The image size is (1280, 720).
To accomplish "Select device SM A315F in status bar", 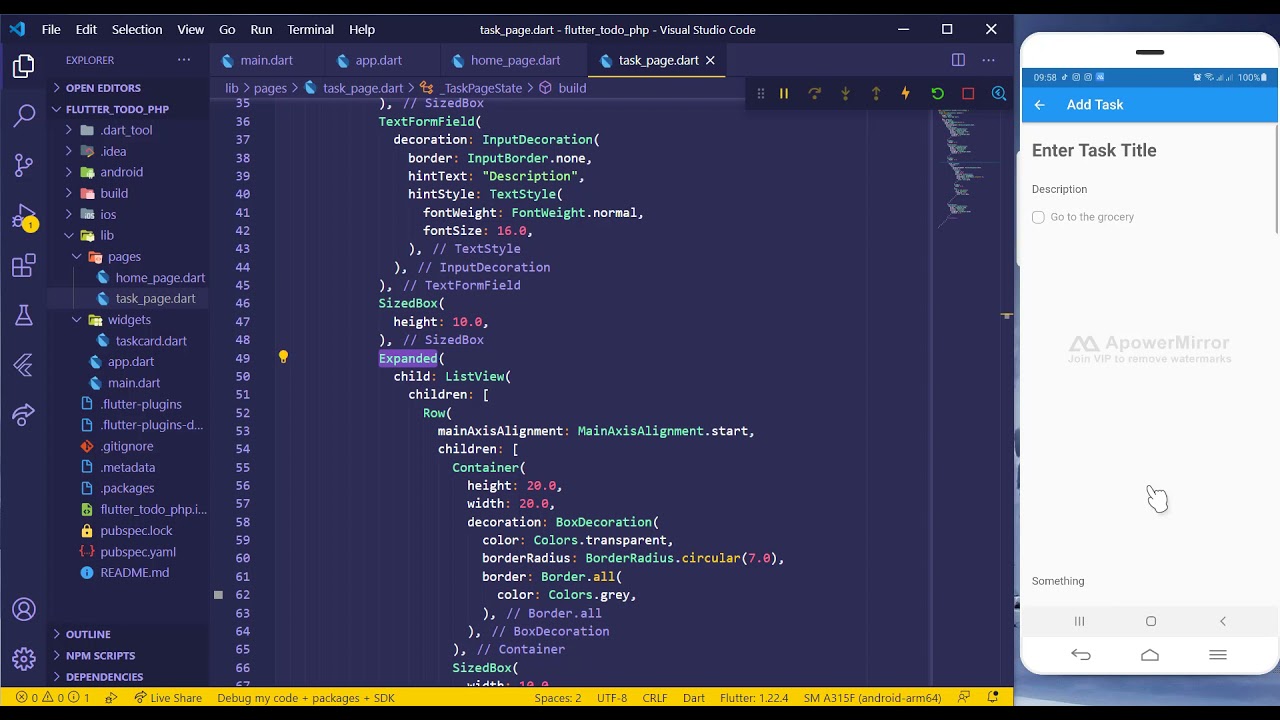I will point(872,697).
